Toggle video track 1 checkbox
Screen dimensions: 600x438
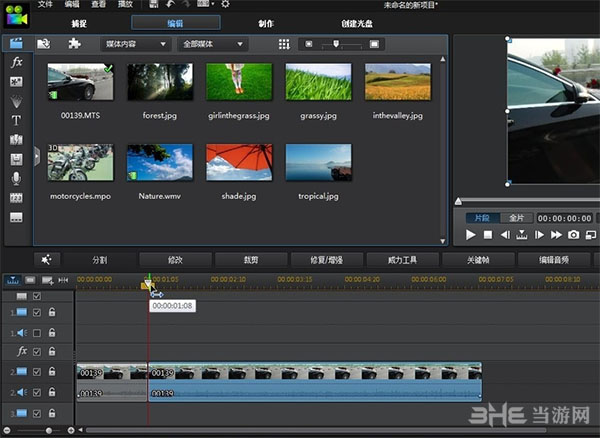click(37, 313)
